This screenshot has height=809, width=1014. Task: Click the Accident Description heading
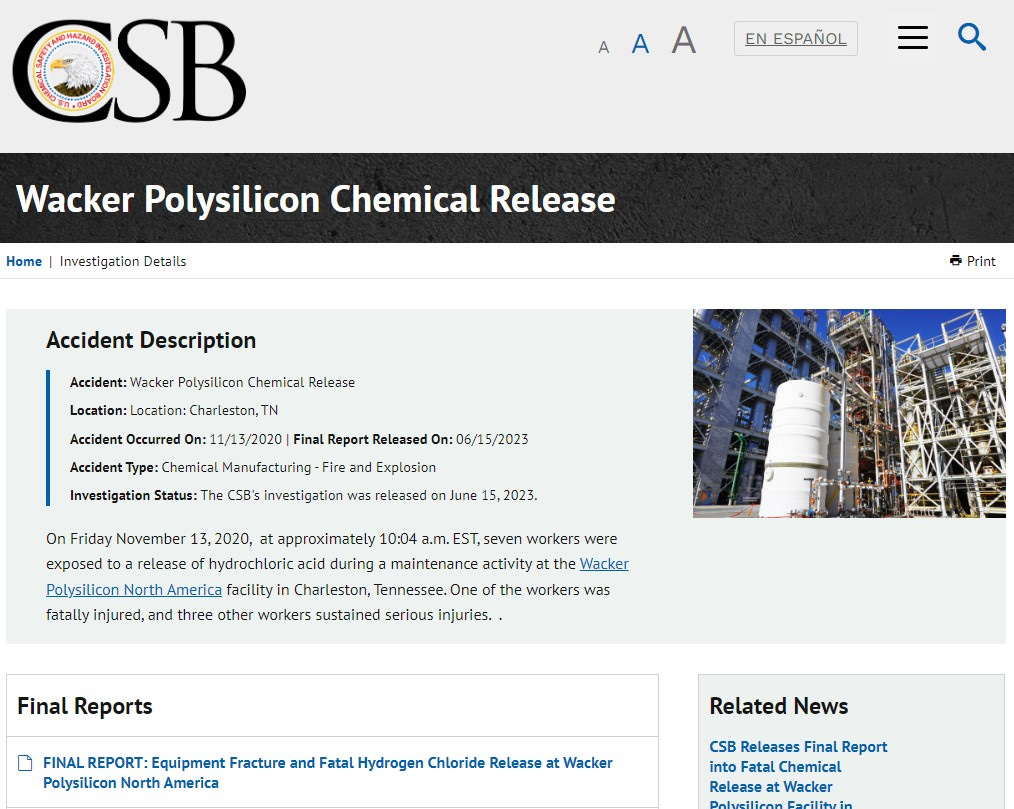point(151,340)
